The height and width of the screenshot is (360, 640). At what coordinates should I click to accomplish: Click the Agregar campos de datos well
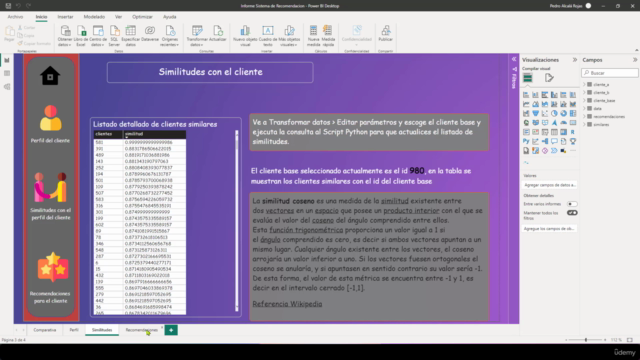(x=550, y=185)
